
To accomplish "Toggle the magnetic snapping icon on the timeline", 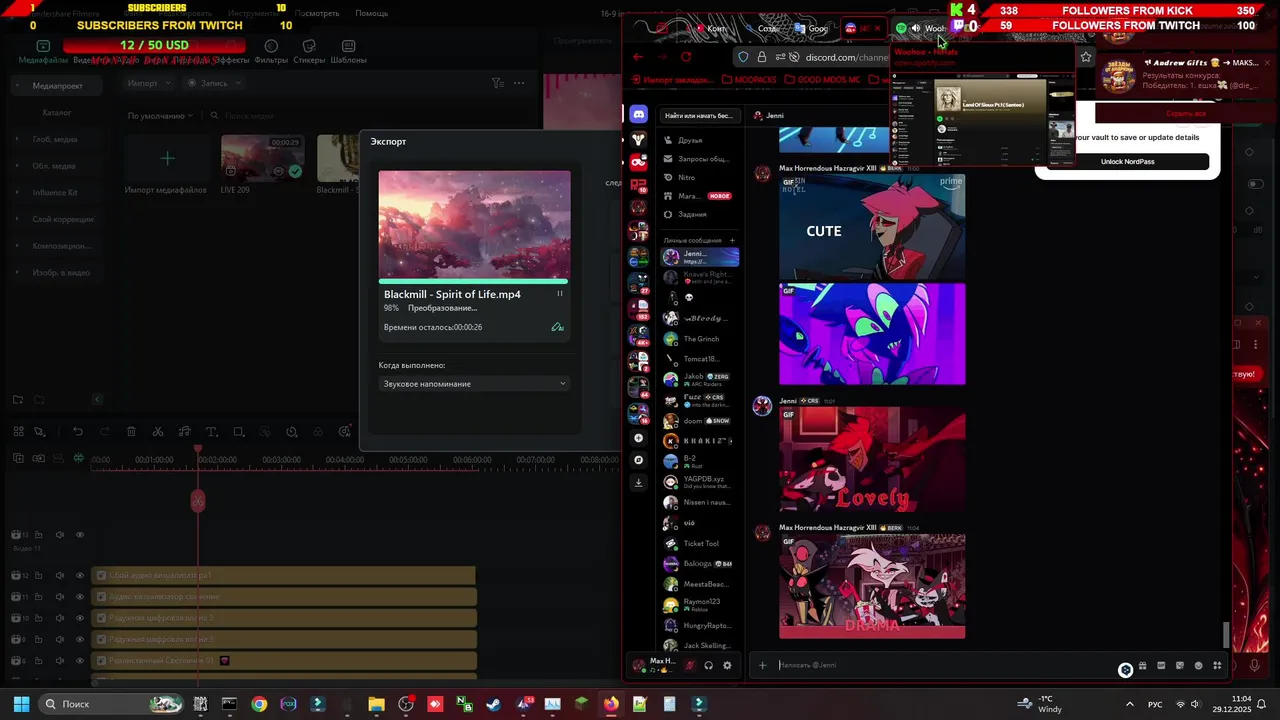I will (78, 459).
